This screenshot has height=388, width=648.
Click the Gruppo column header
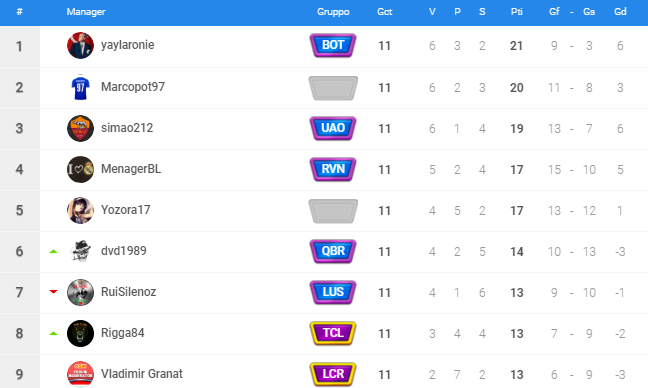333,12
